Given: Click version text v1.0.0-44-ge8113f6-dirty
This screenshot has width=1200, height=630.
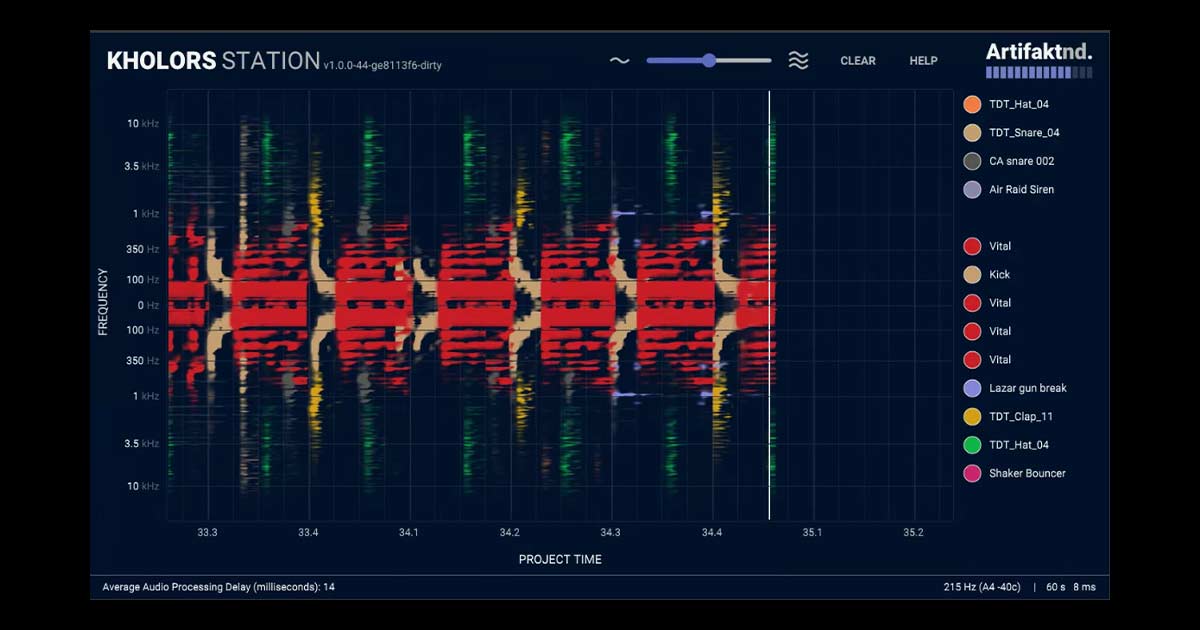Looking at the screenshot, I should coord(382,66).
